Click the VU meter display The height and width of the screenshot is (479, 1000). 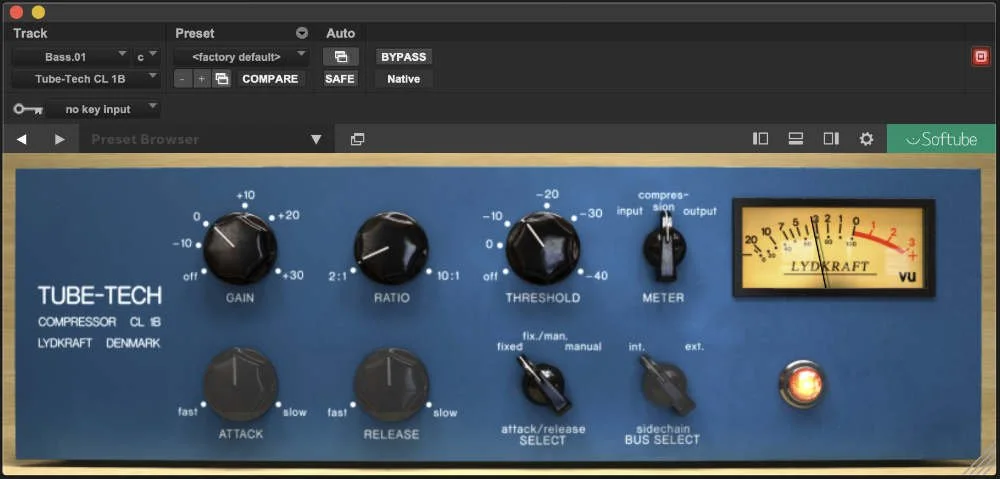tap(834, 247)
